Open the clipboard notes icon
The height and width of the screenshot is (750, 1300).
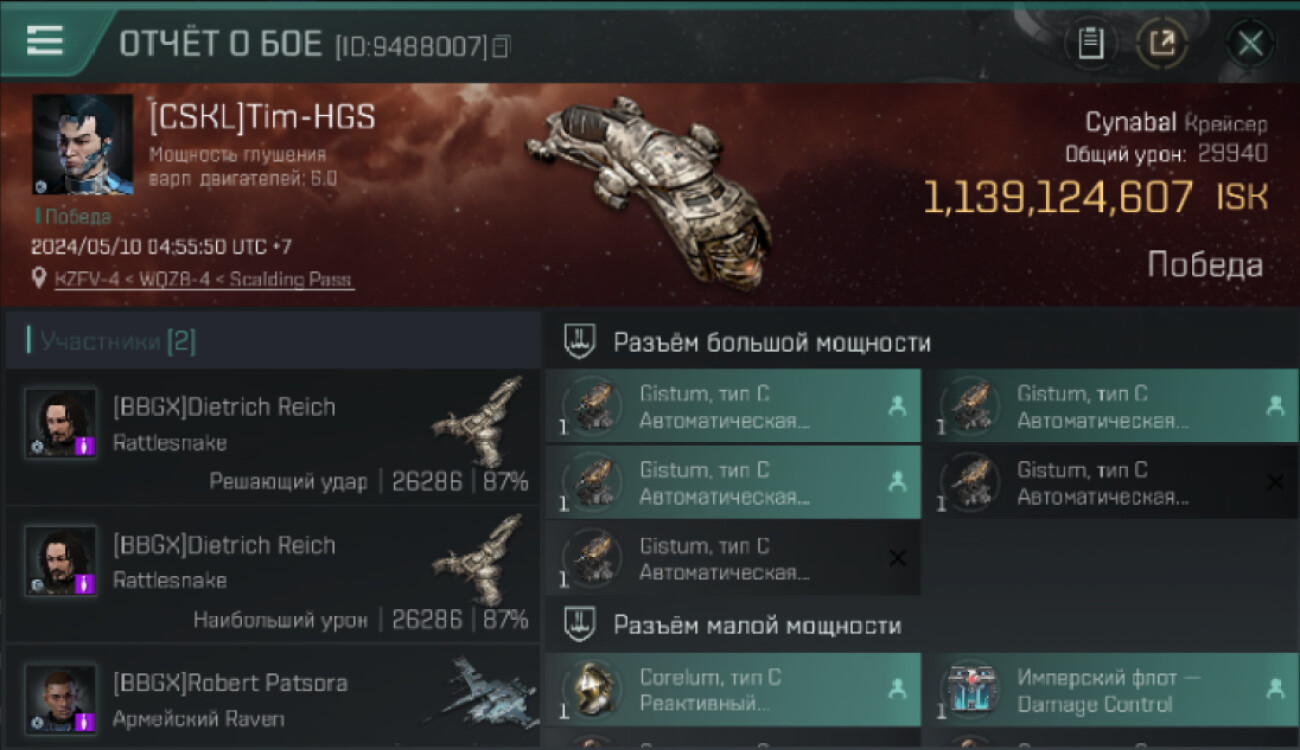point(1090,43)
